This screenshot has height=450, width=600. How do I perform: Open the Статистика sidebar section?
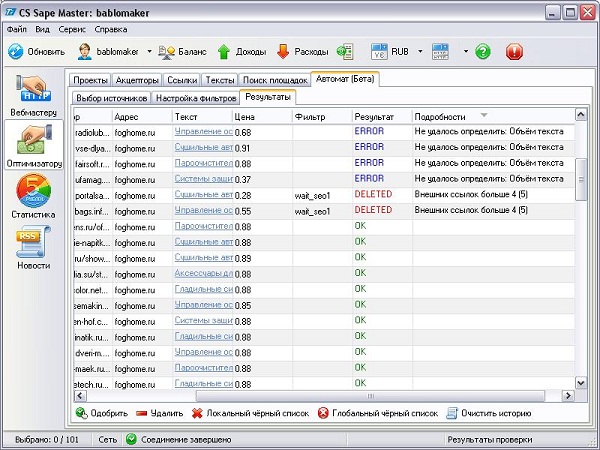[x=34, y=196]
